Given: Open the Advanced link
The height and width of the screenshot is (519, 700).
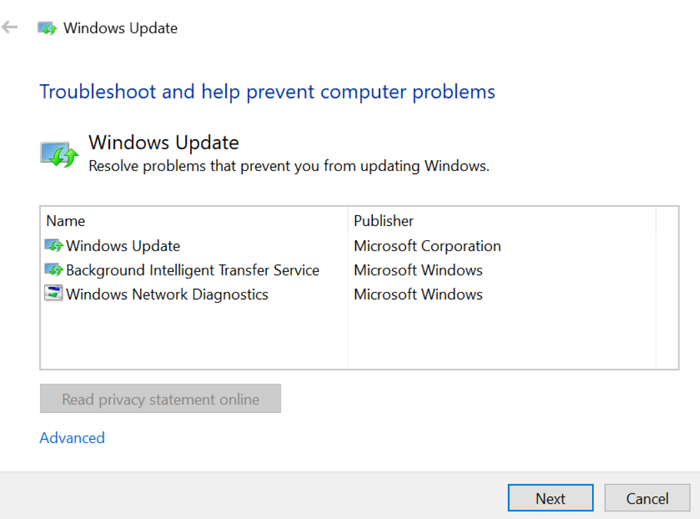Looking at the screenshot, I should click(x=72, y=438).
